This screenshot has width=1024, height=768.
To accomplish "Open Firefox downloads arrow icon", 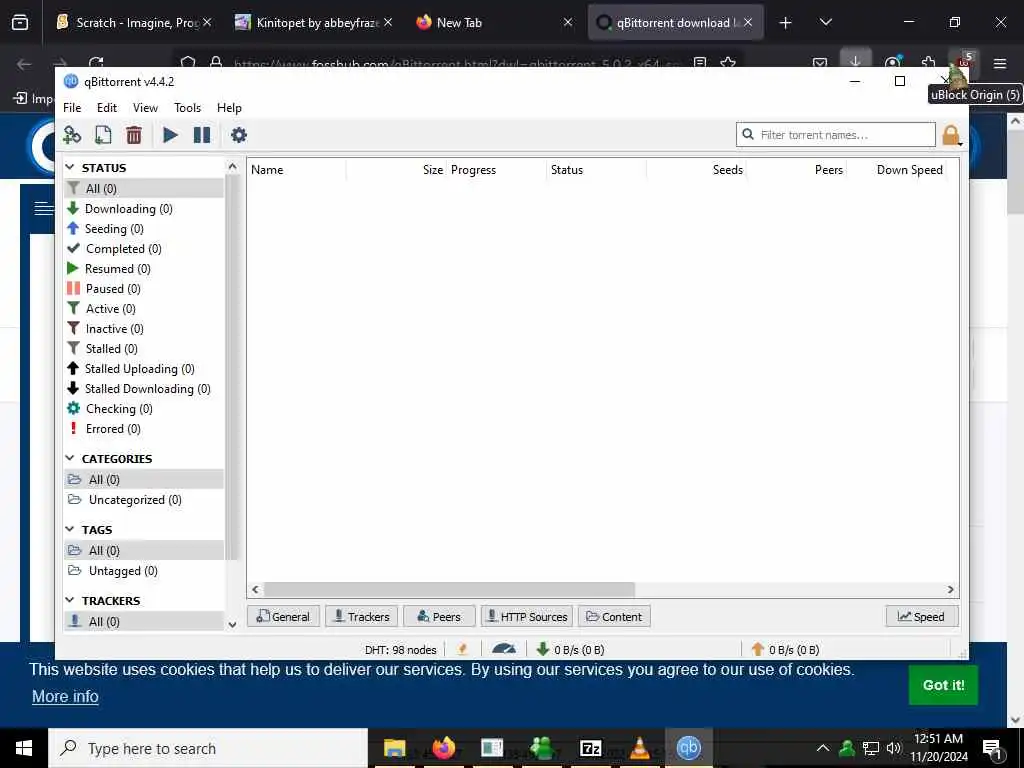I will click(856, 61).
